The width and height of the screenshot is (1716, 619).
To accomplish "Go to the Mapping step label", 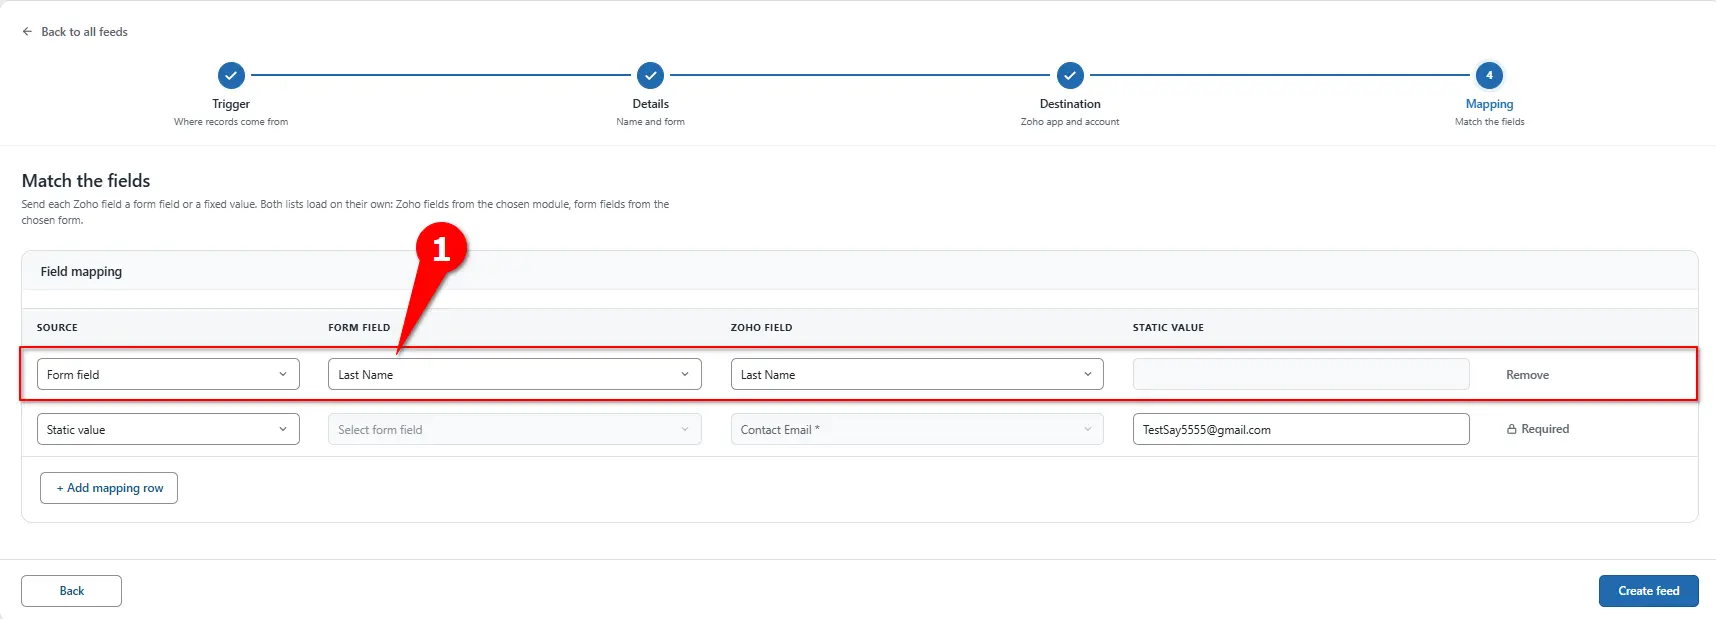I will (1489, 104).
